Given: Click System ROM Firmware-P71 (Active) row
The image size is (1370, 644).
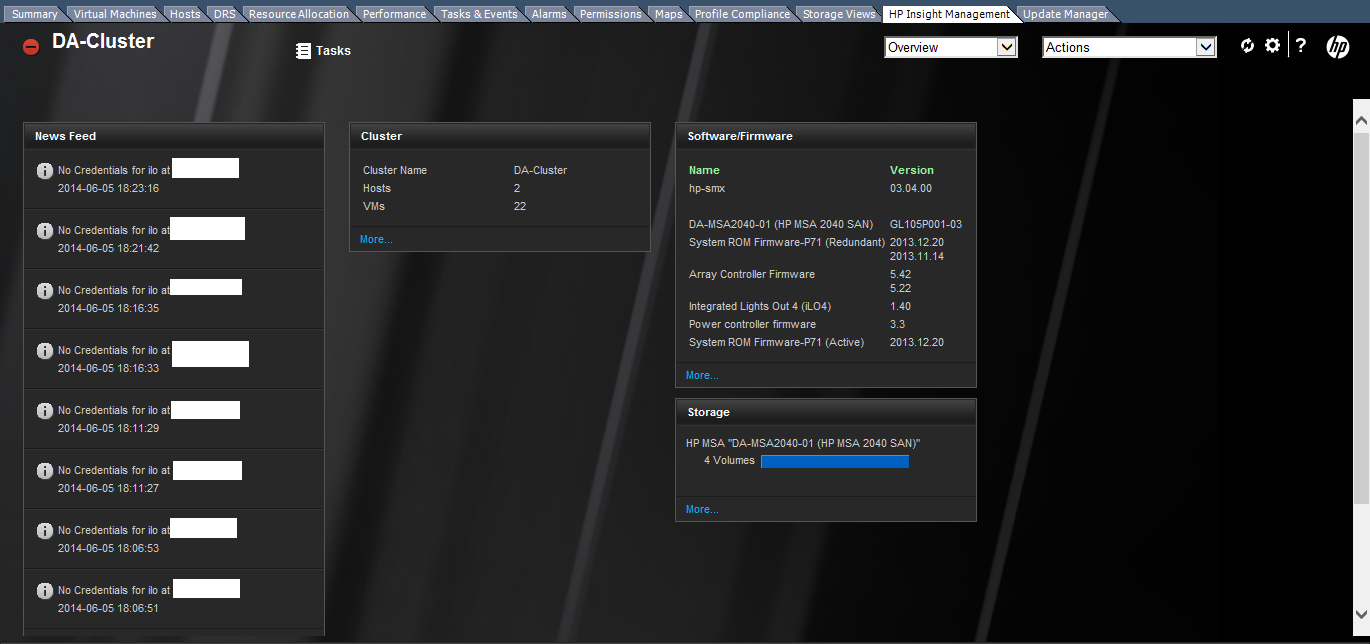Looking at the screenshot, I should [826, 342].
